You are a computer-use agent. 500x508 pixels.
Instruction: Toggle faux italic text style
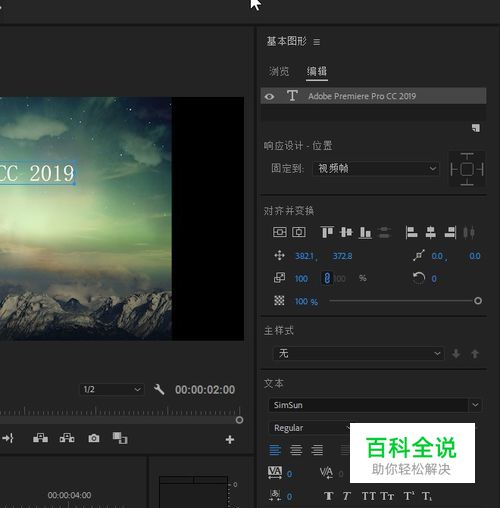(347, 496)
